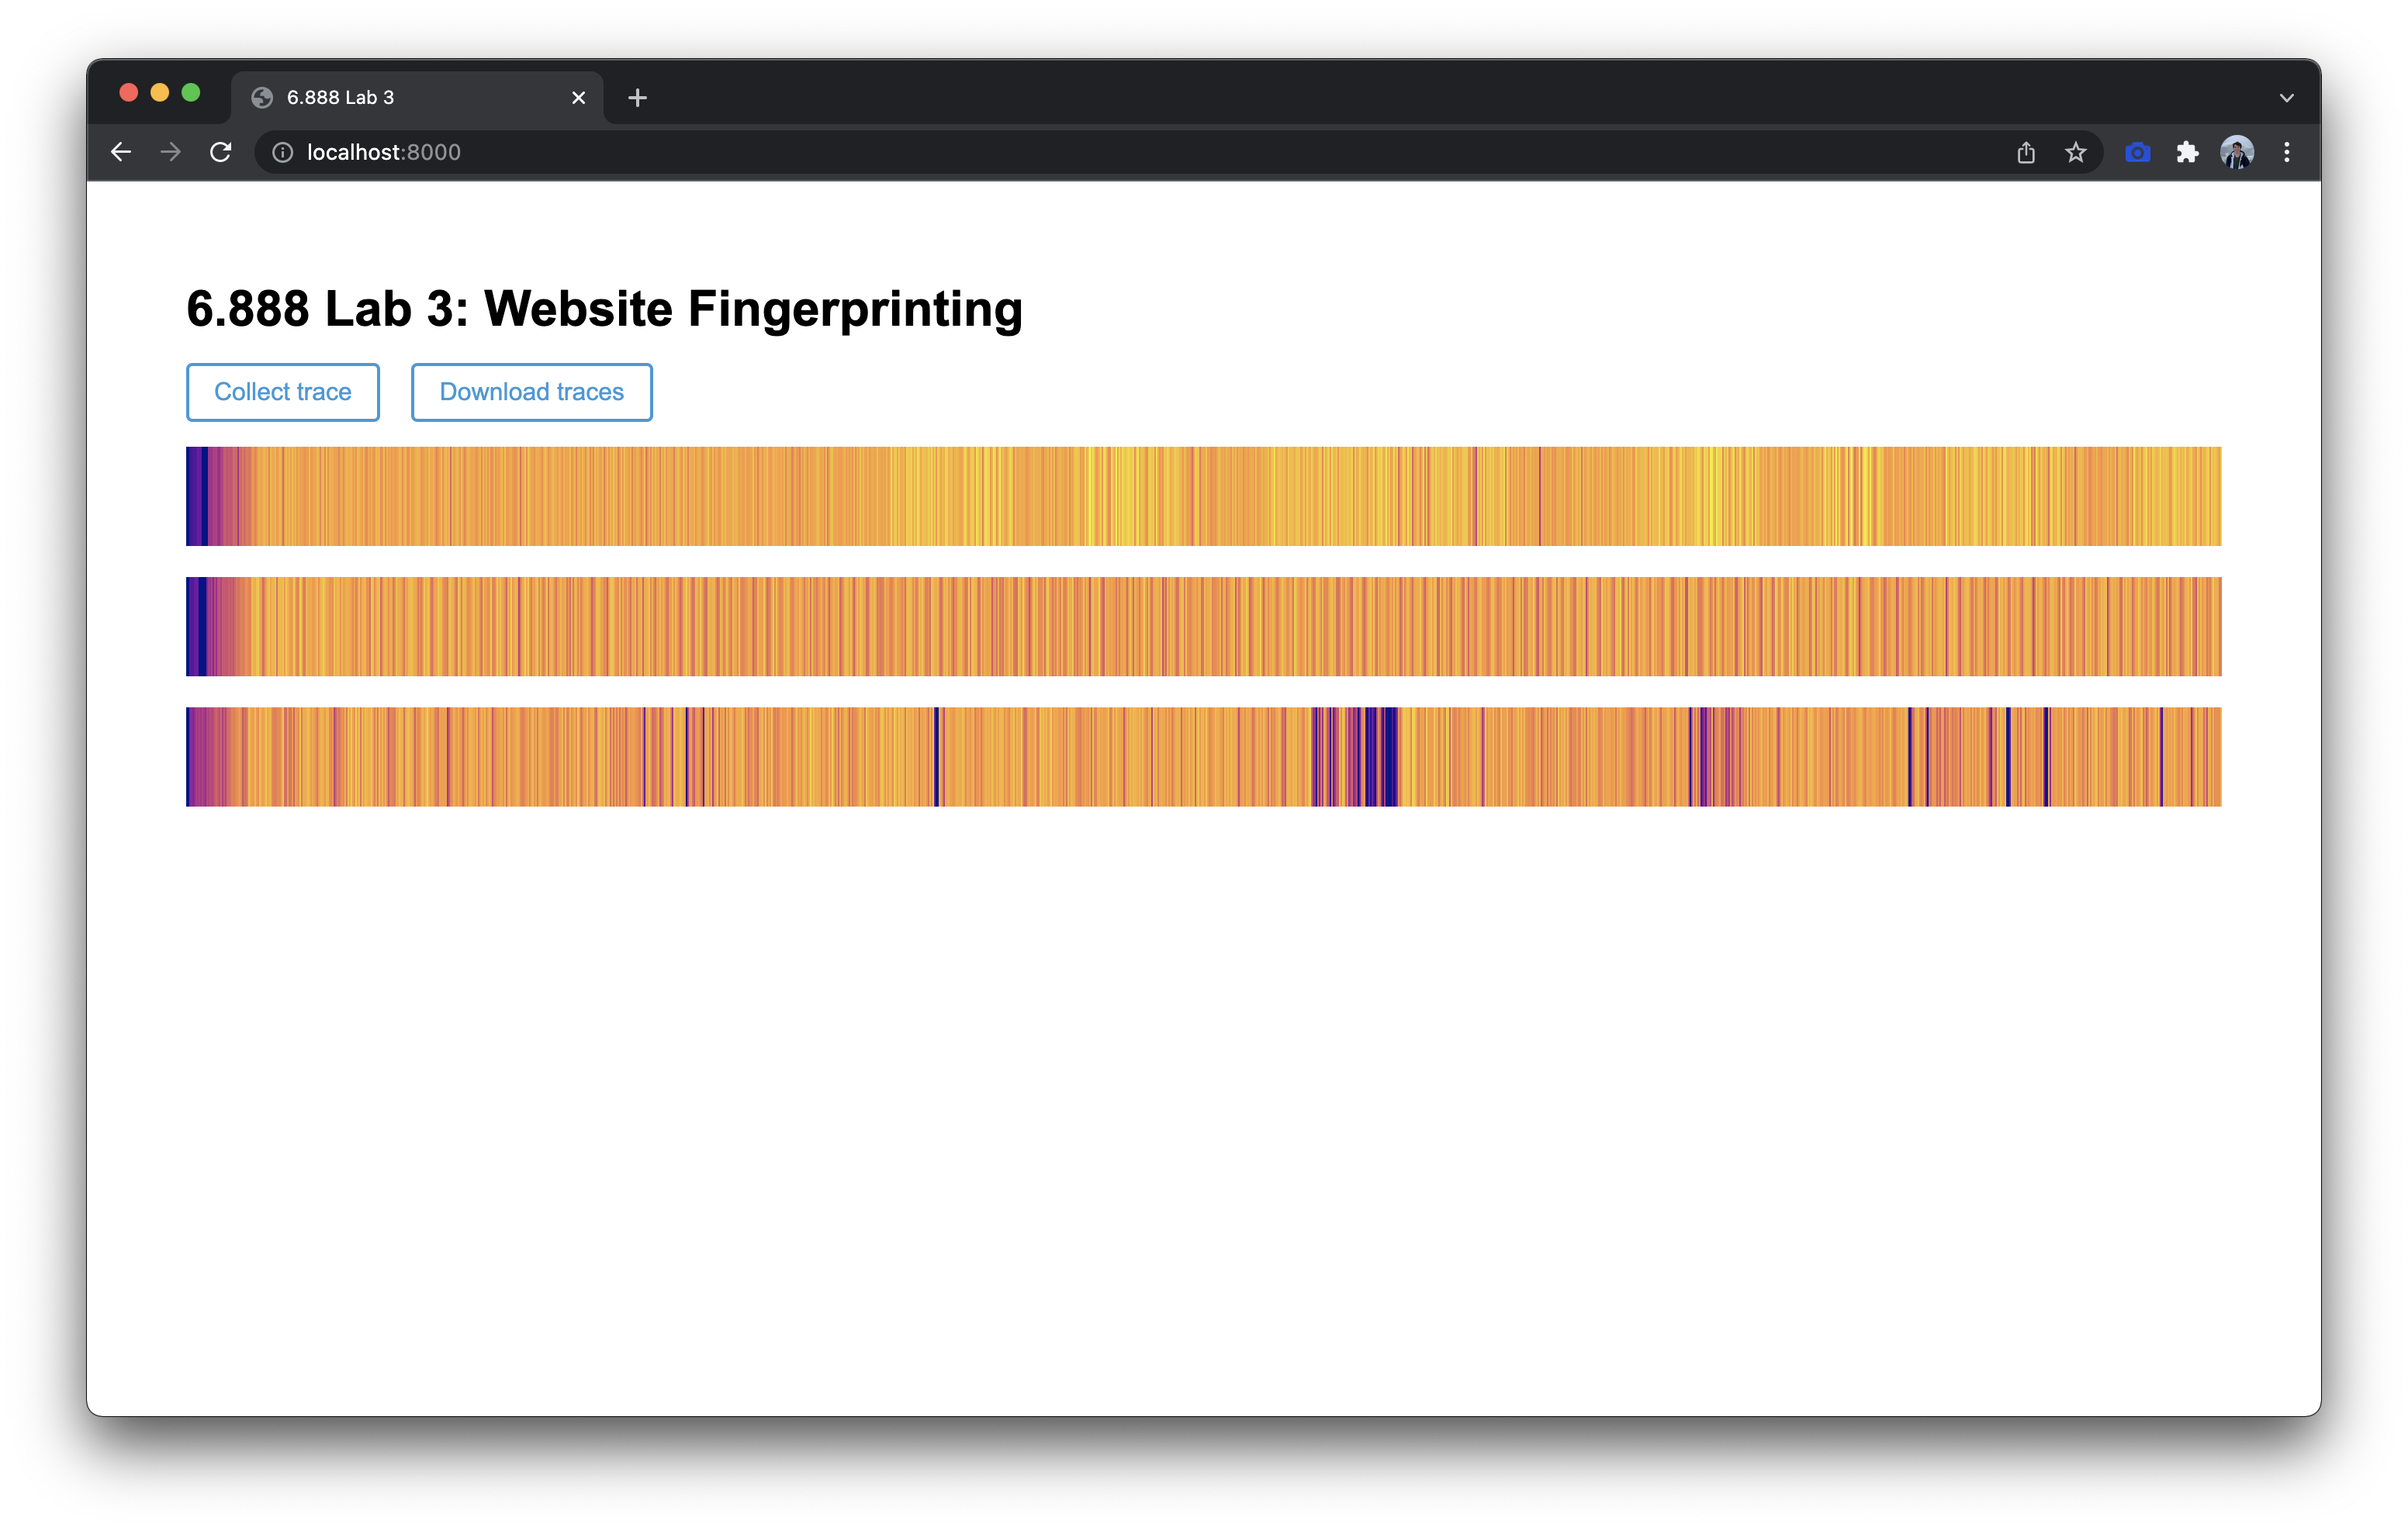Click the third trace heatmap strip

click(x=1203, y=756)
